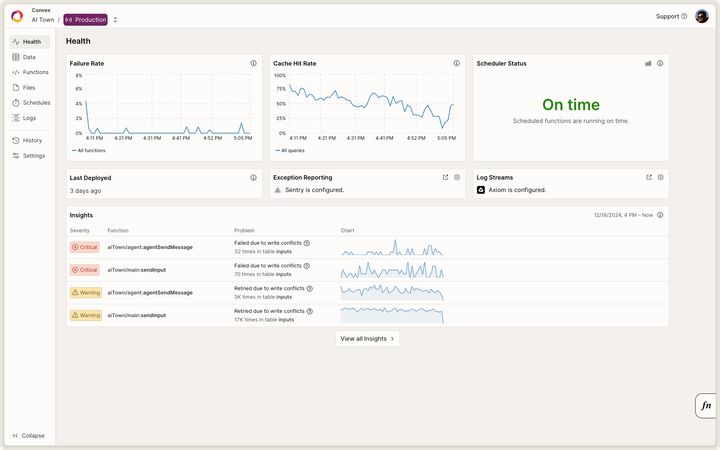Go to the Data page
The width and height of the screenshot is (720, 450).
(x=29, y=57)
